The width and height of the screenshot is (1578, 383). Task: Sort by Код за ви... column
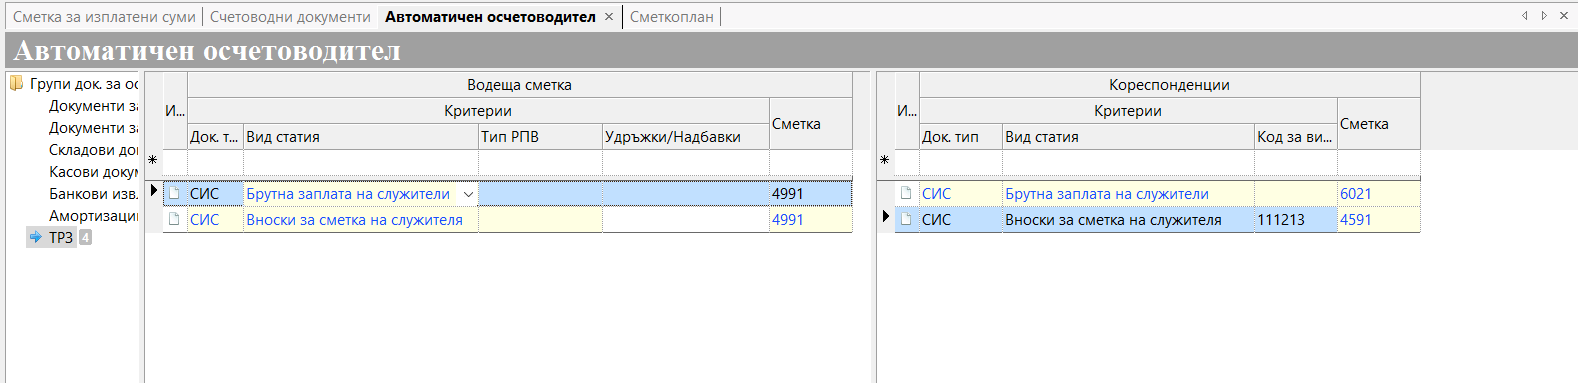click(x=1296, y=137)
